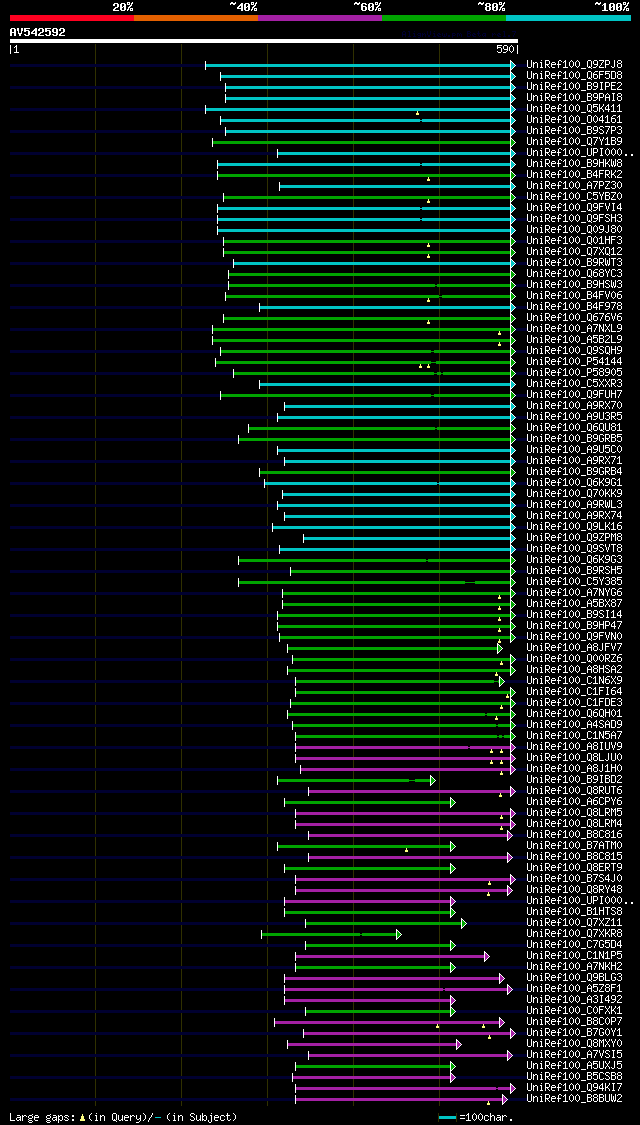Click hit UniRef100_A4SAD9

574,725
